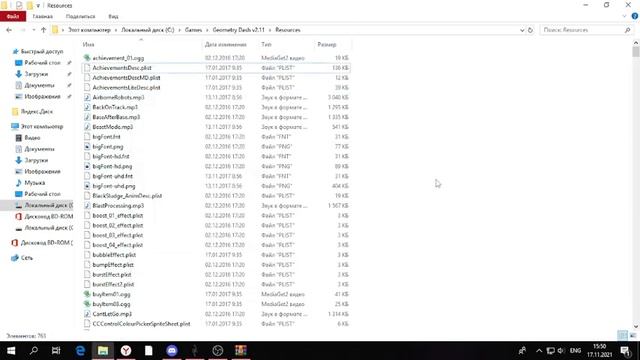Viewport: 640px width, 360px height.
Task: Select Geometry Dash v2.11 in address path
Action: (x=239, y=30)
